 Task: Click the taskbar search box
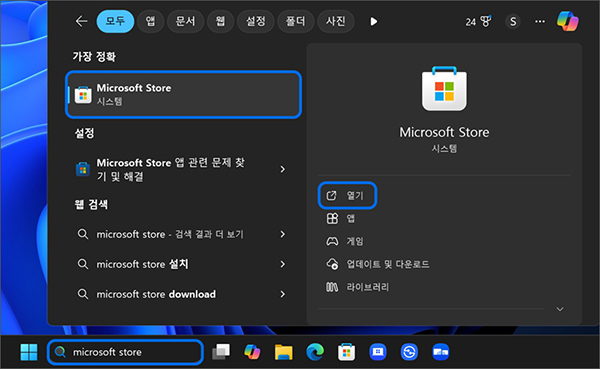tap(125, 352)
